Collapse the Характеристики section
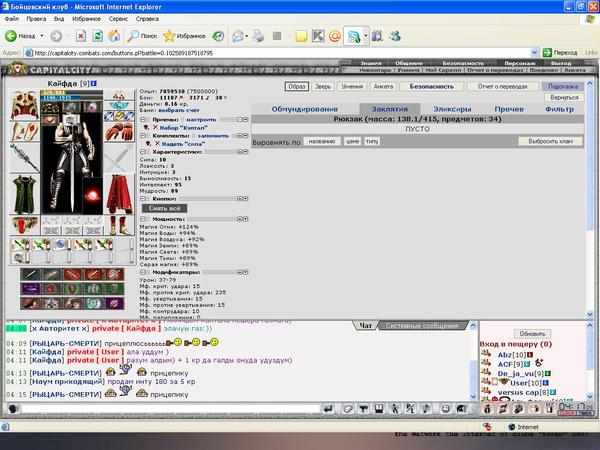Screen dimensions: 600x450 pos(143,152)
